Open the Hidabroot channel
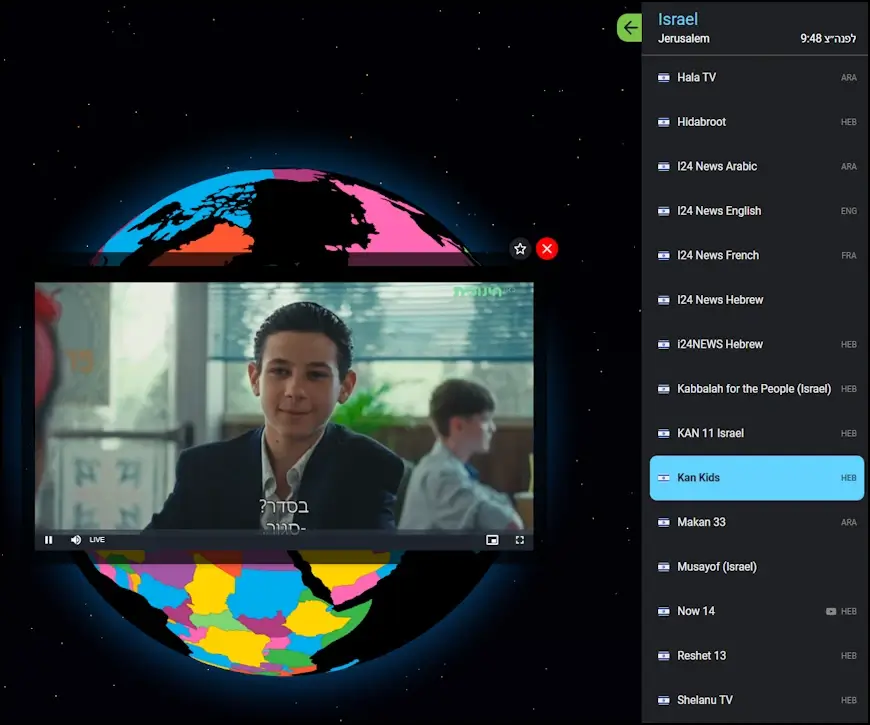The height and width of the screenshot is (725, 870). [x=701, y=122]
